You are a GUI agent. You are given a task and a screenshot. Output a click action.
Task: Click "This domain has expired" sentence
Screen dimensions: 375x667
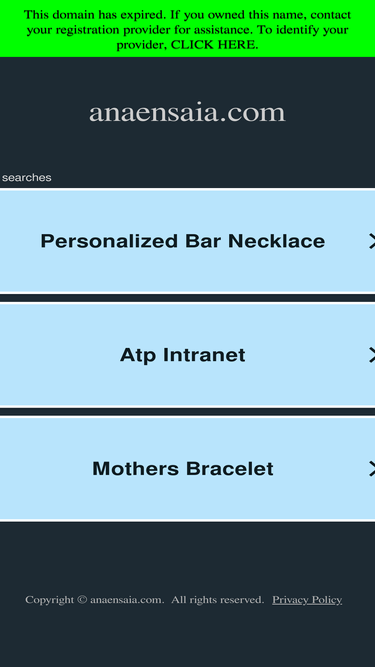pyautogui.click(x=95, y=15)
